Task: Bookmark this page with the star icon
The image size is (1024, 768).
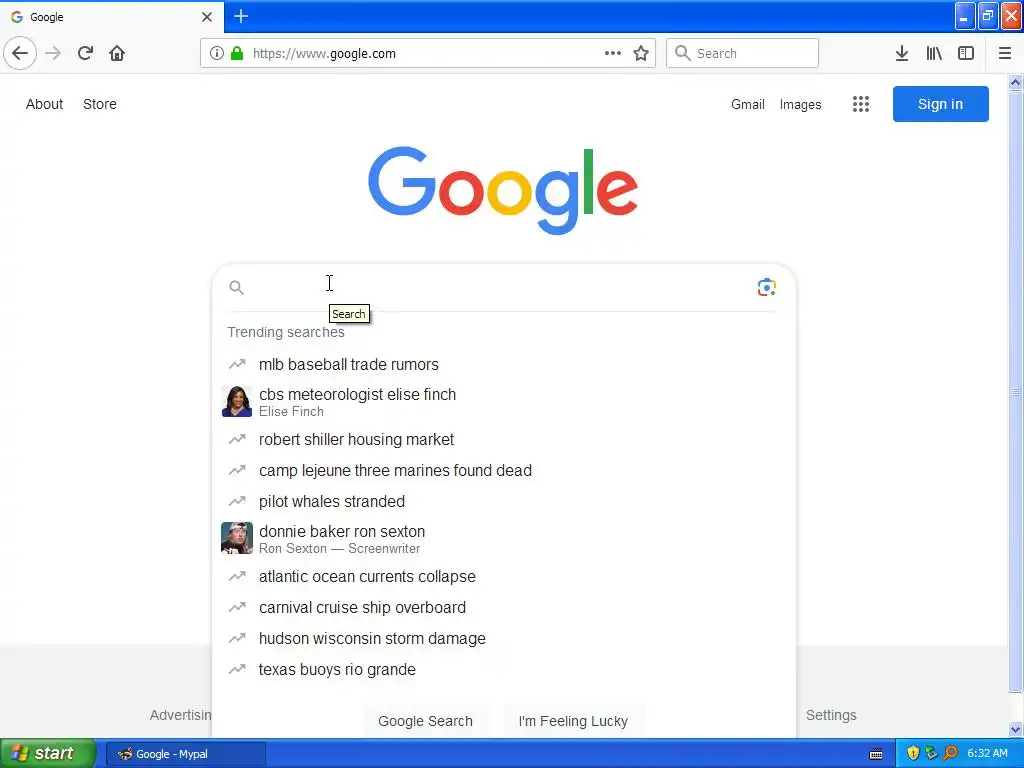Action: click(641, 53)
